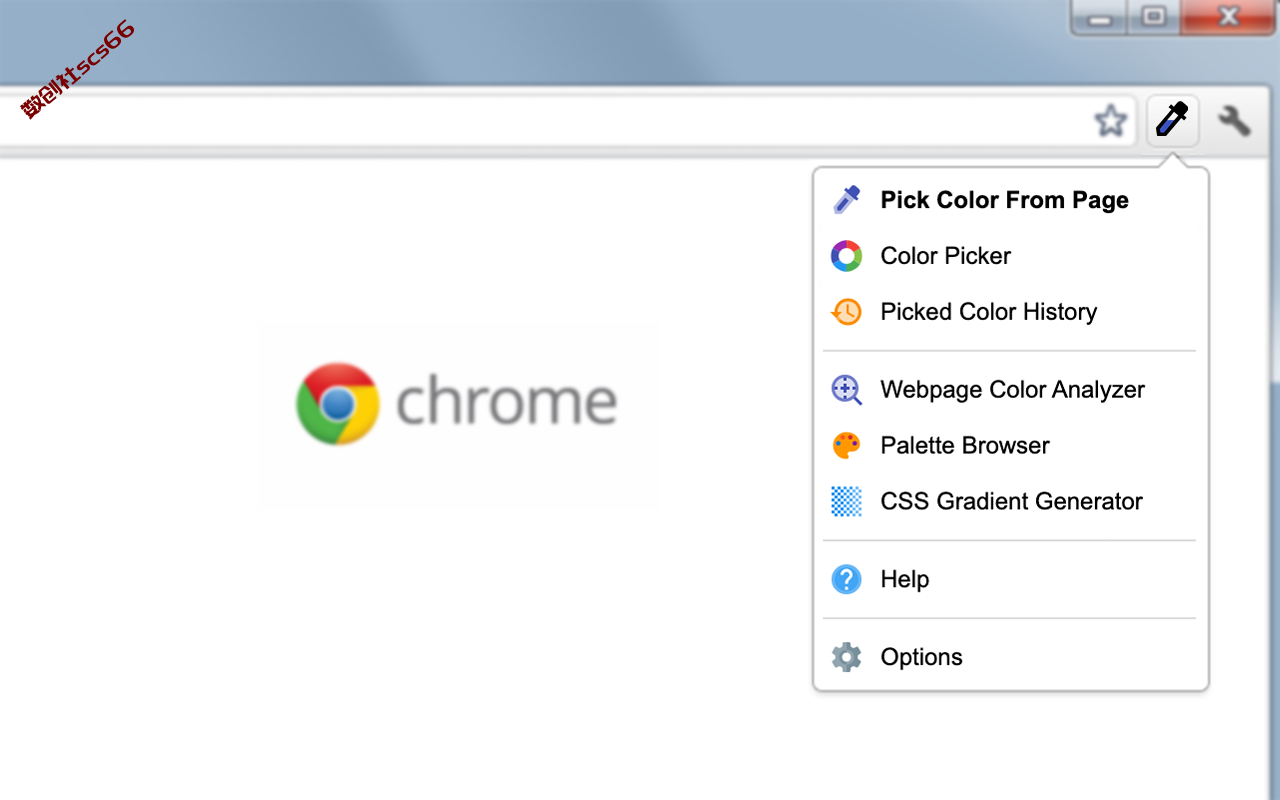Click the Palette Browser palette icon
1280x800 pixels.
[846, 446]
